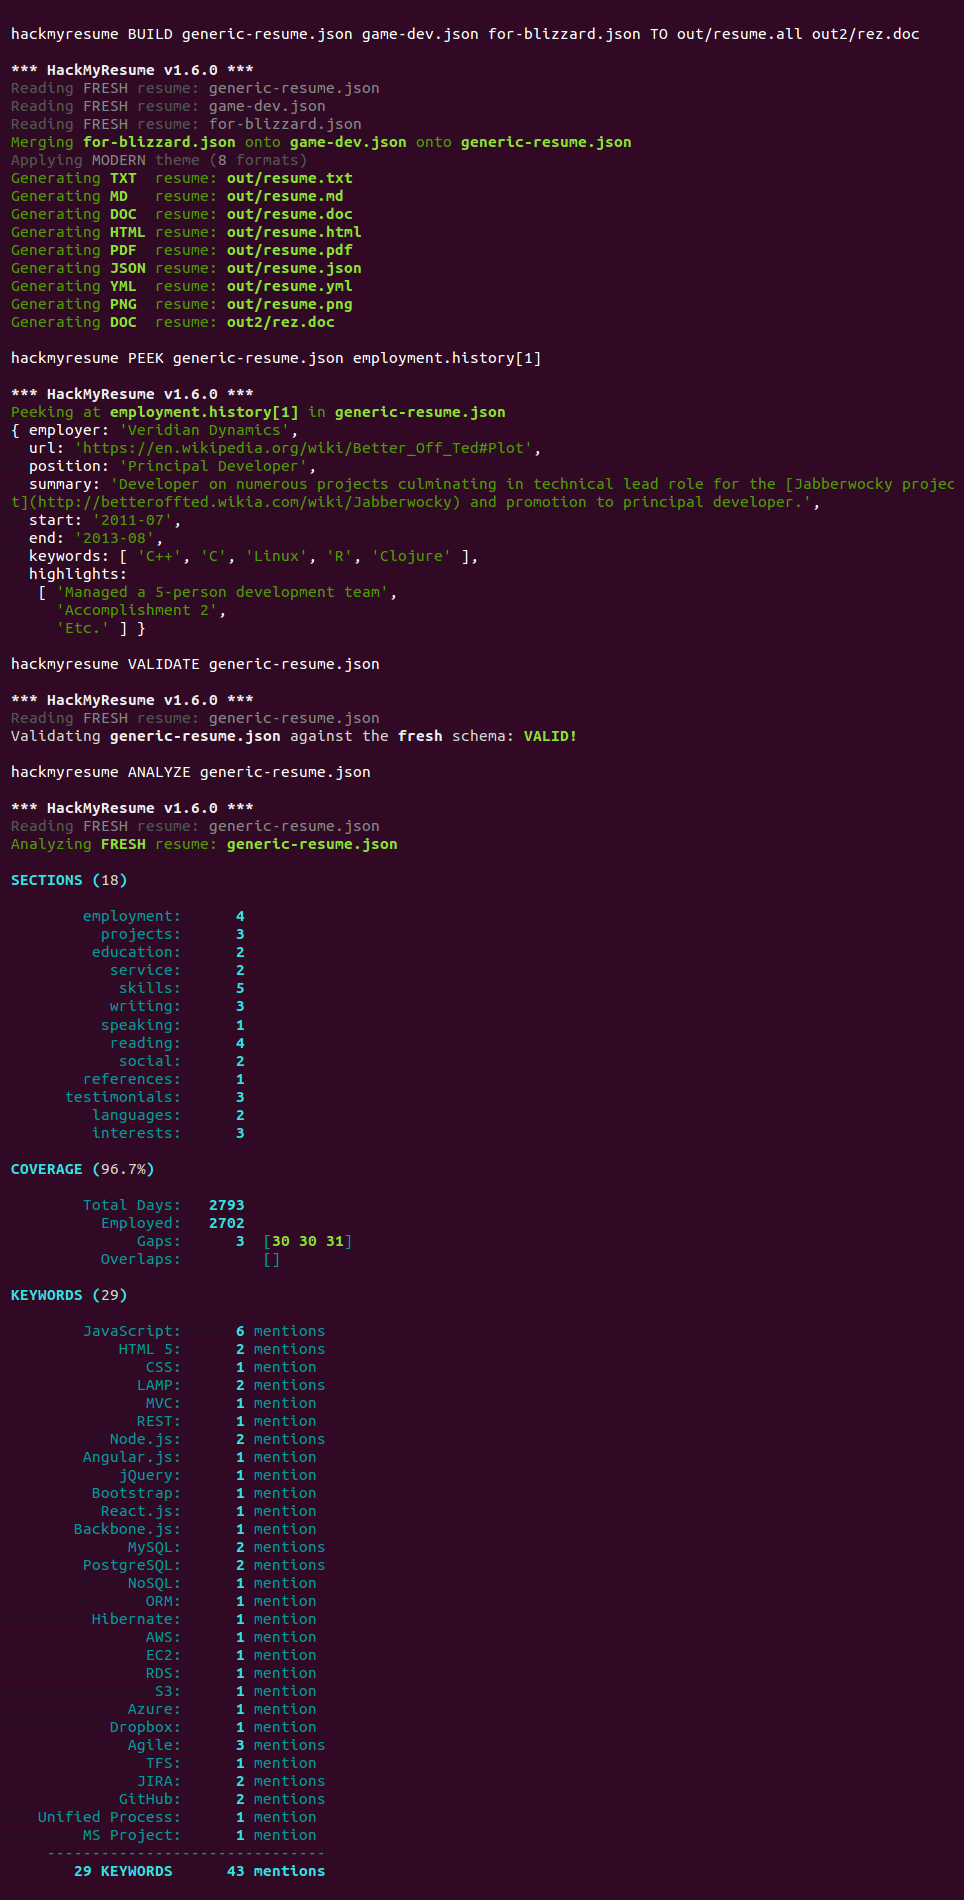Click the 'interests:' section row
Image resolution: width=964 pixels, height=1900 pixels.
click(x=168, y=1133)
